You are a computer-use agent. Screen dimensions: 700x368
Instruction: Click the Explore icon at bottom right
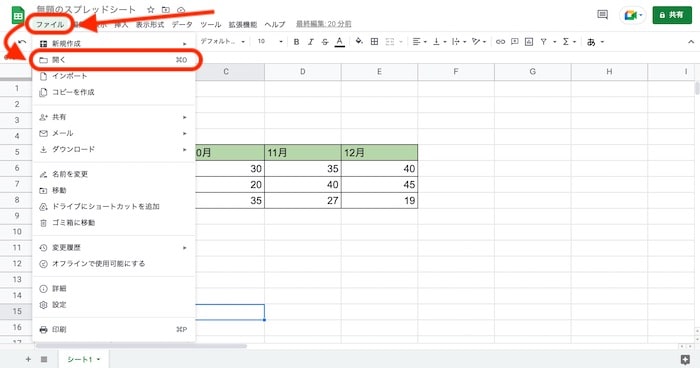pos(685,360)
